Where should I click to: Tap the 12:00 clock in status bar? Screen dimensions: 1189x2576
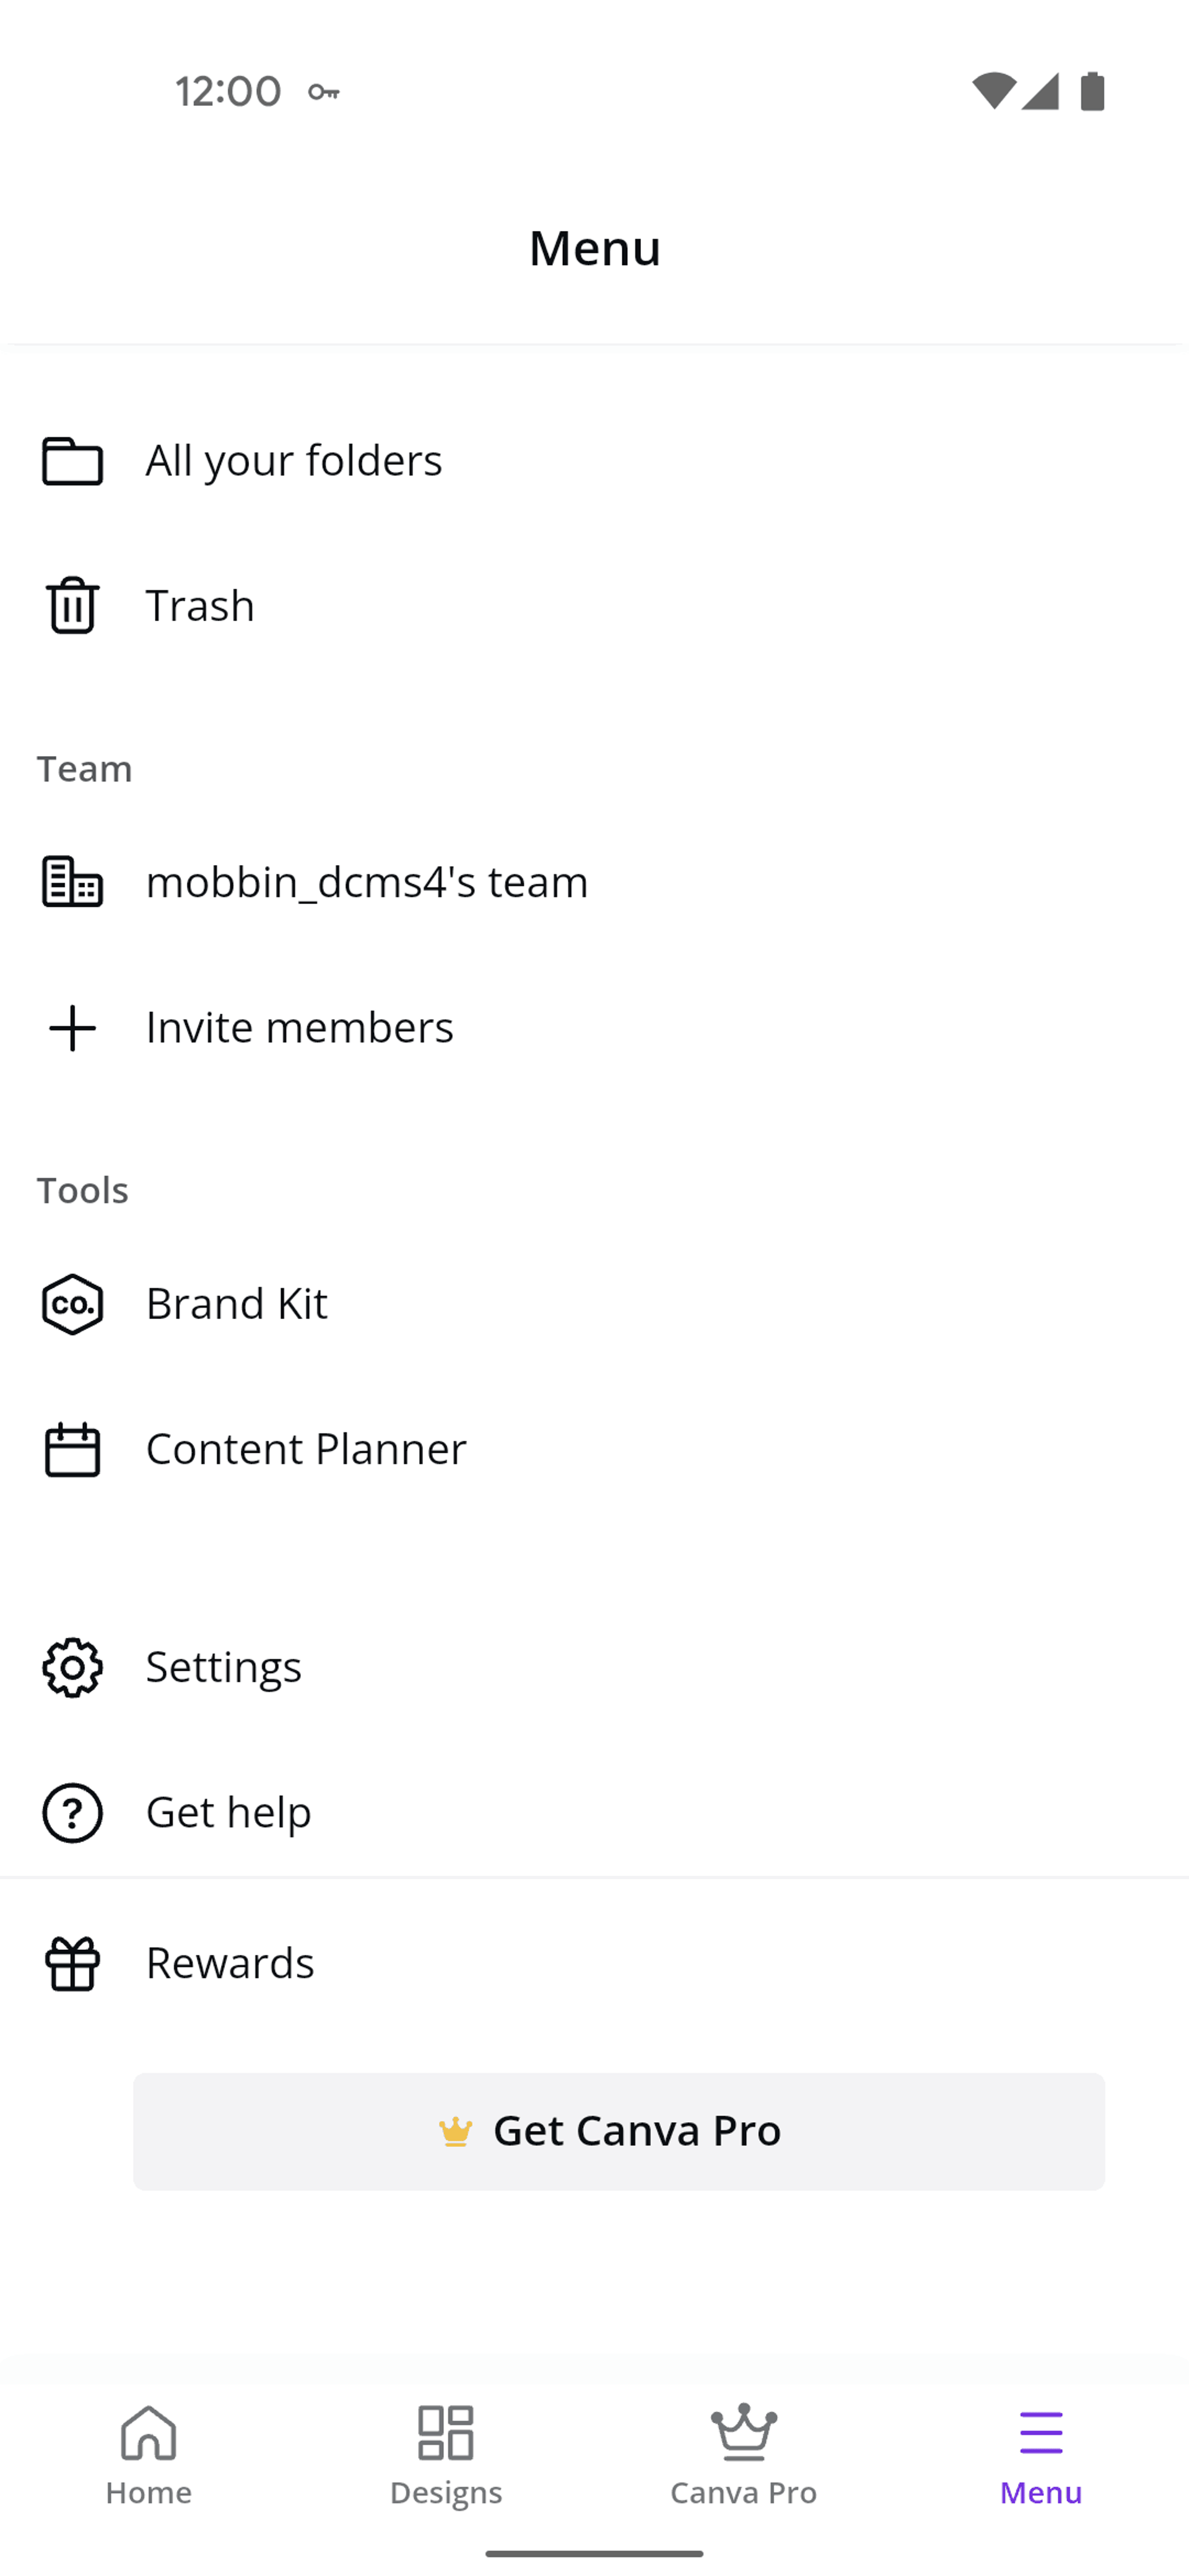(x=228, y=92)
